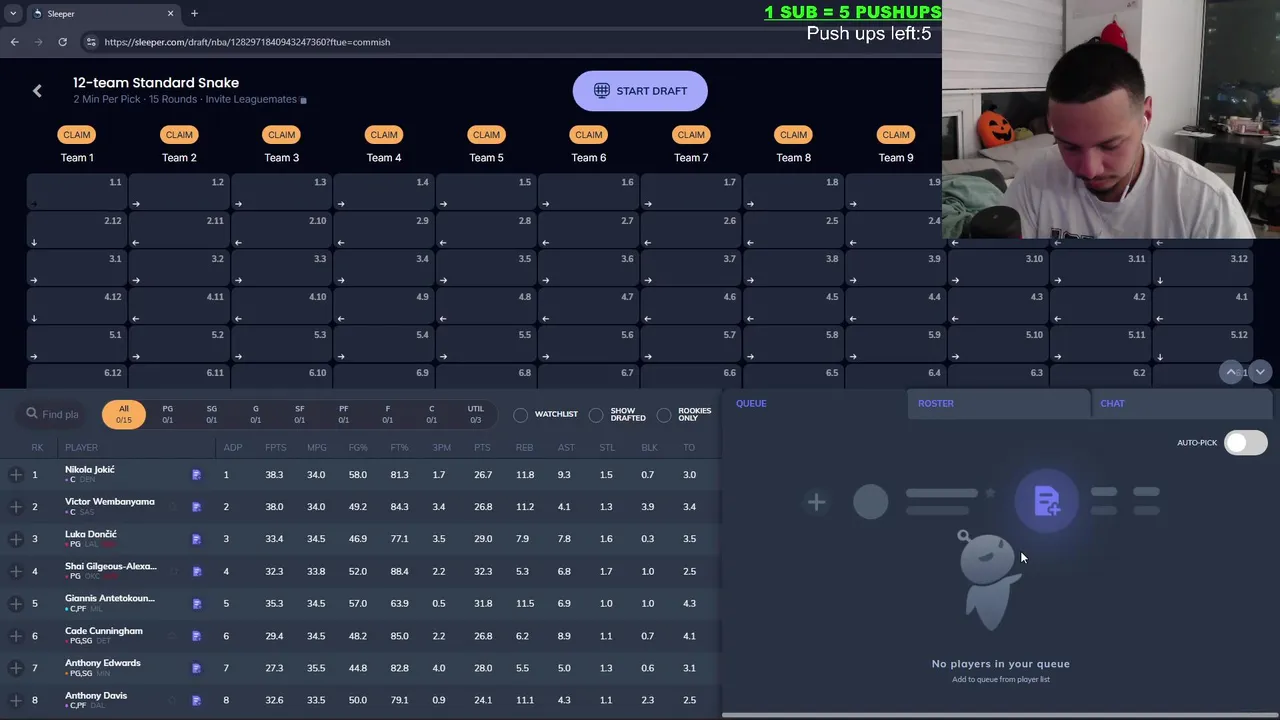Close the Sleeper browser tab
The image size is (1280, 720).
170,13
